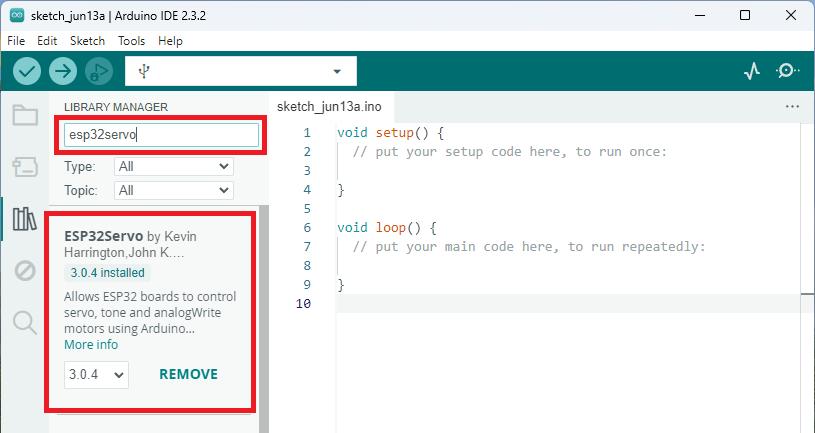Click the ESP32Servo library title

(x=103, y=237)
